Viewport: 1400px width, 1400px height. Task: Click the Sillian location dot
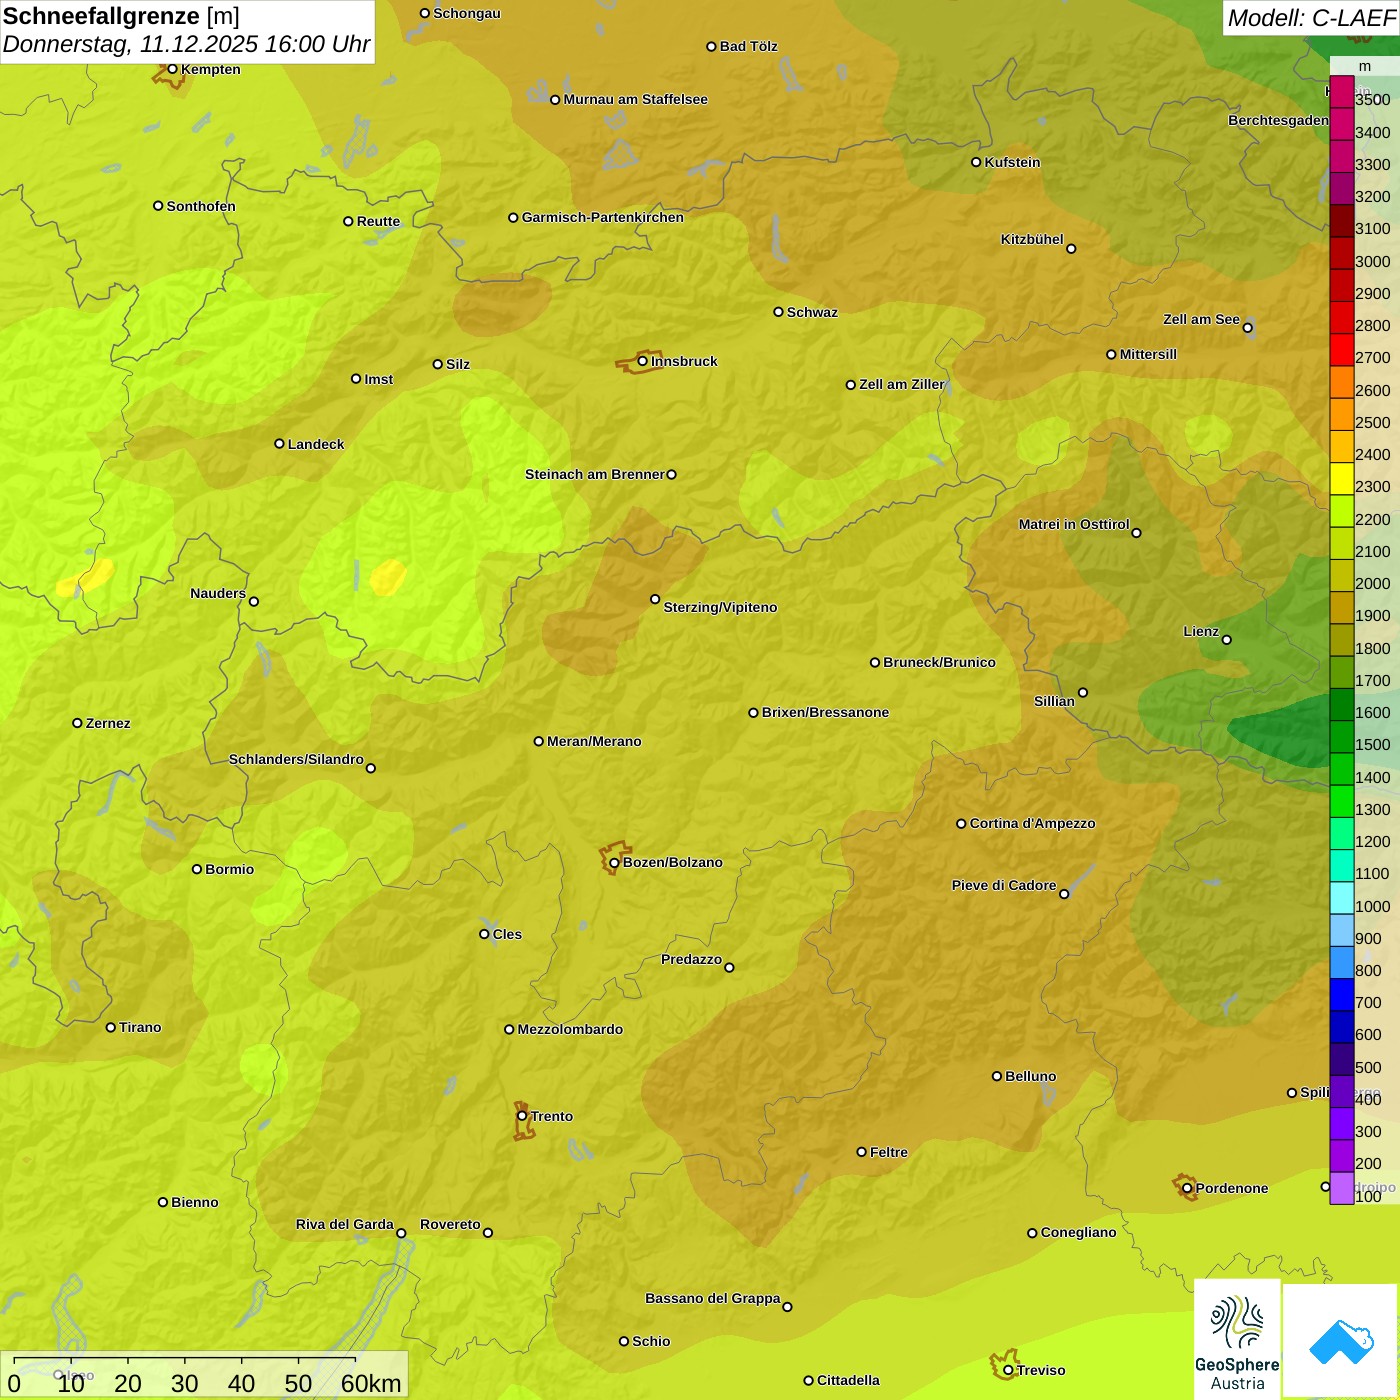(x=1083, y=692)
